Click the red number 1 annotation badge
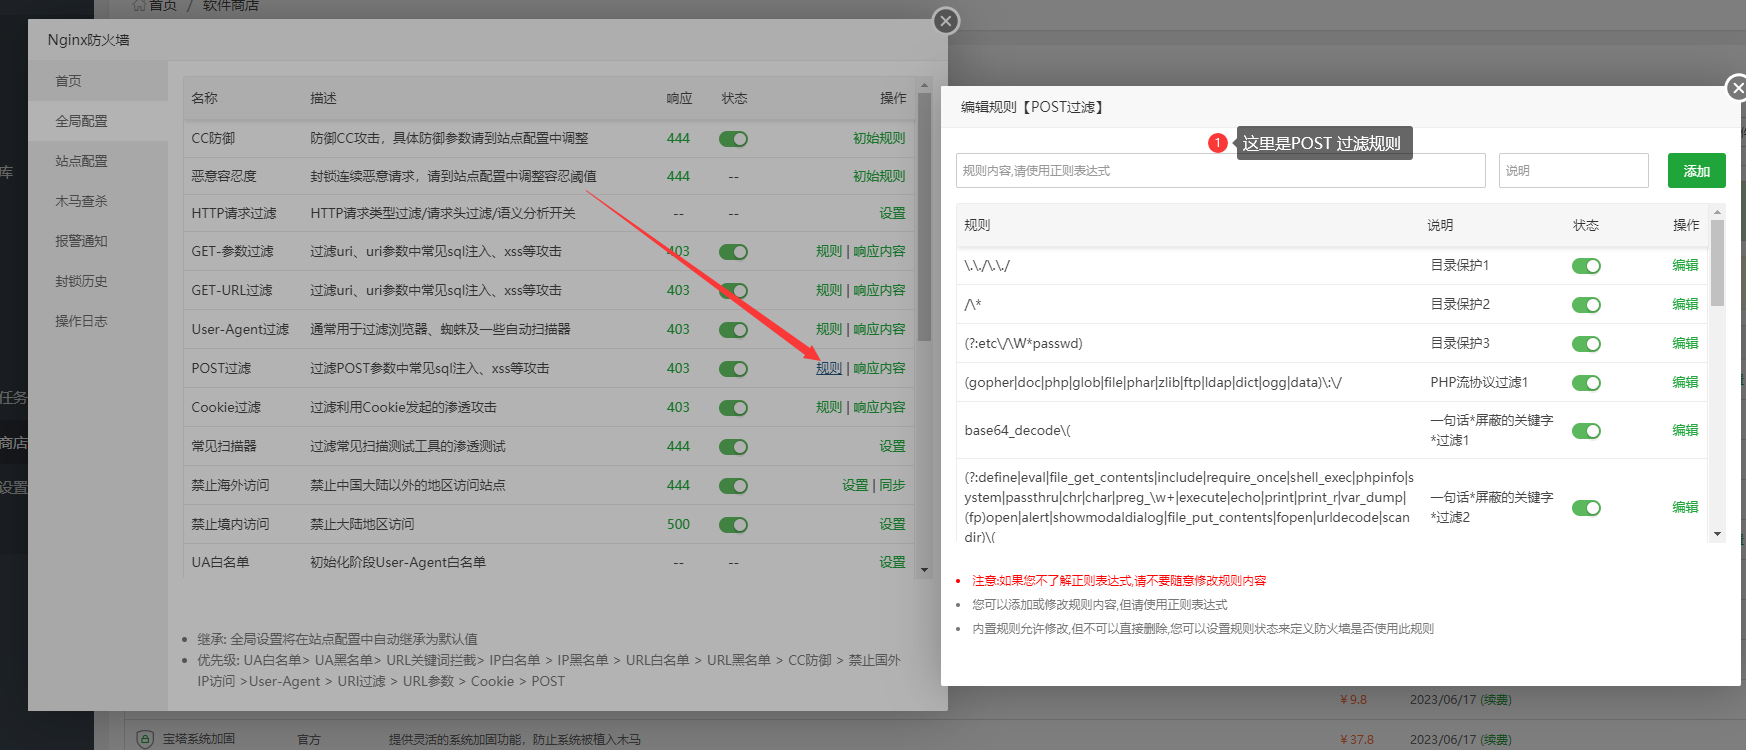1746x750 pixels. (x=1217, y=143)
